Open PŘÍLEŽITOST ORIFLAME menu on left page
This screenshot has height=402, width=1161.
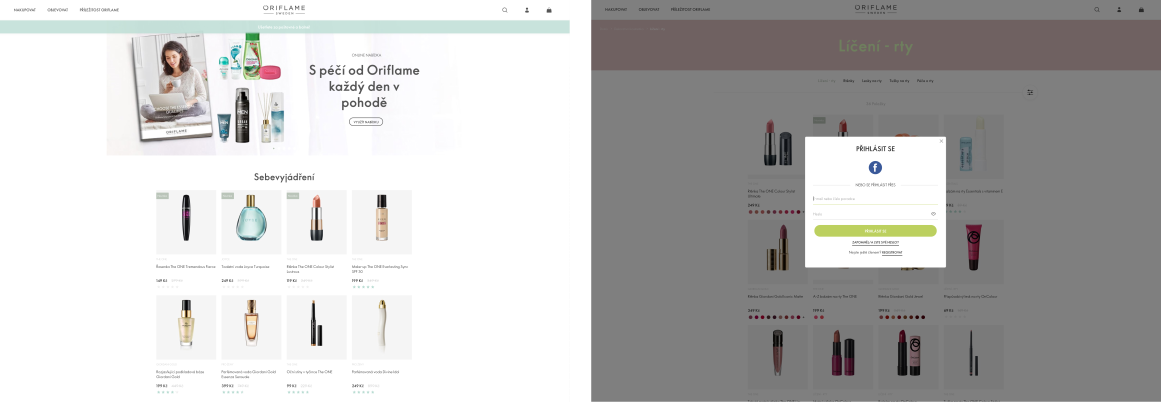(99, 10)
